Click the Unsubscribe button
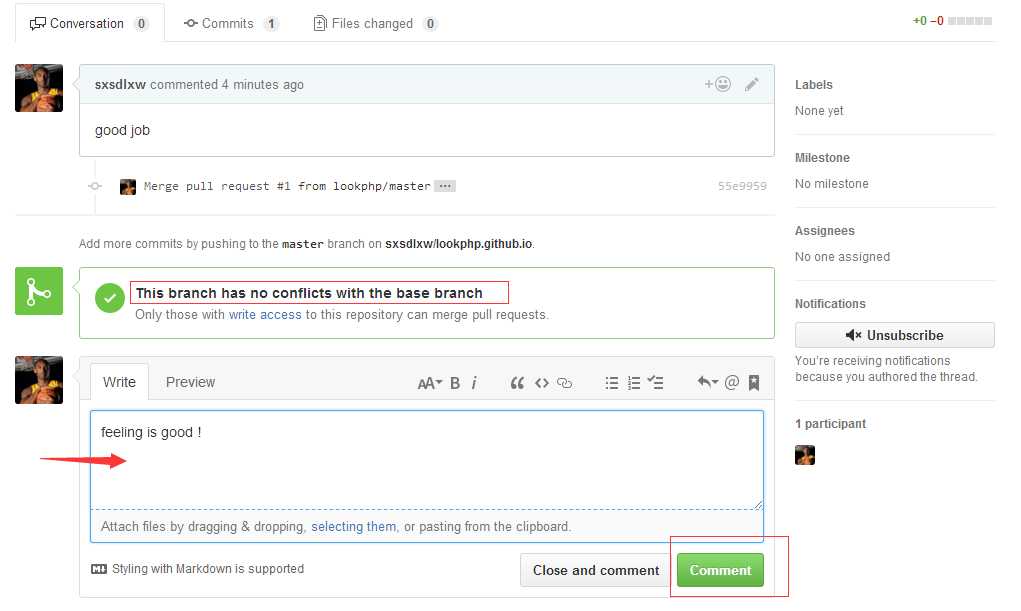 (895, 335)
